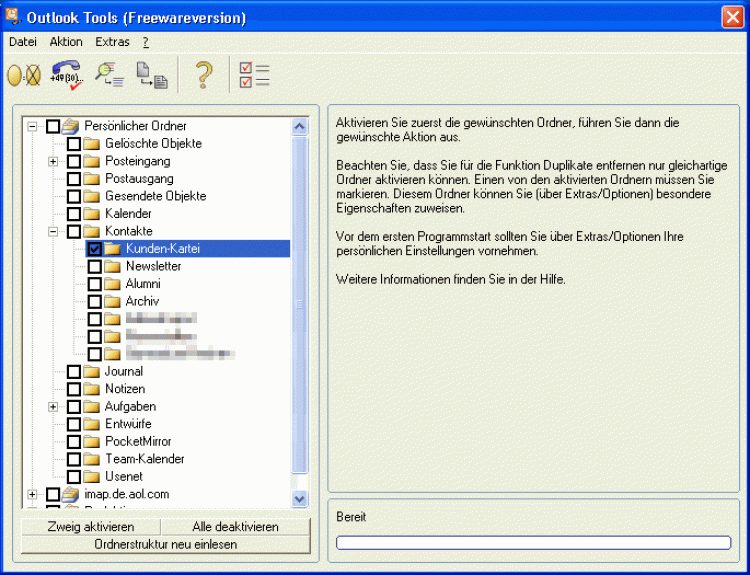The width and height of the screenshot is (750, 575).
Task: Click the folder tree scrollbar thumb
Action: 299,305
